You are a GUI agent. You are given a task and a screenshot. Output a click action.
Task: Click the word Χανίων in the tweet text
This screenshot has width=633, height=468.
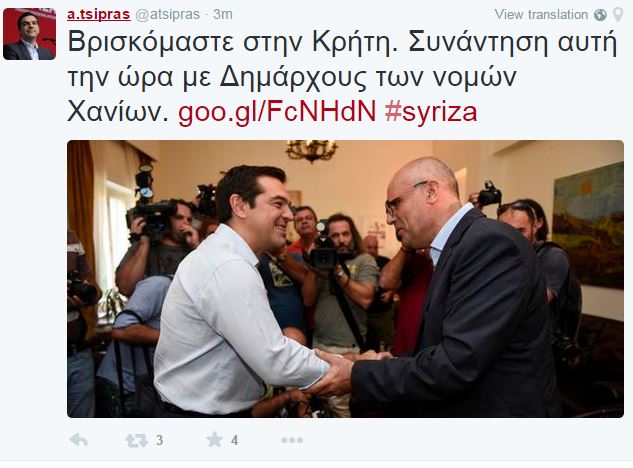pyautogui.click(x=117, y=111)
